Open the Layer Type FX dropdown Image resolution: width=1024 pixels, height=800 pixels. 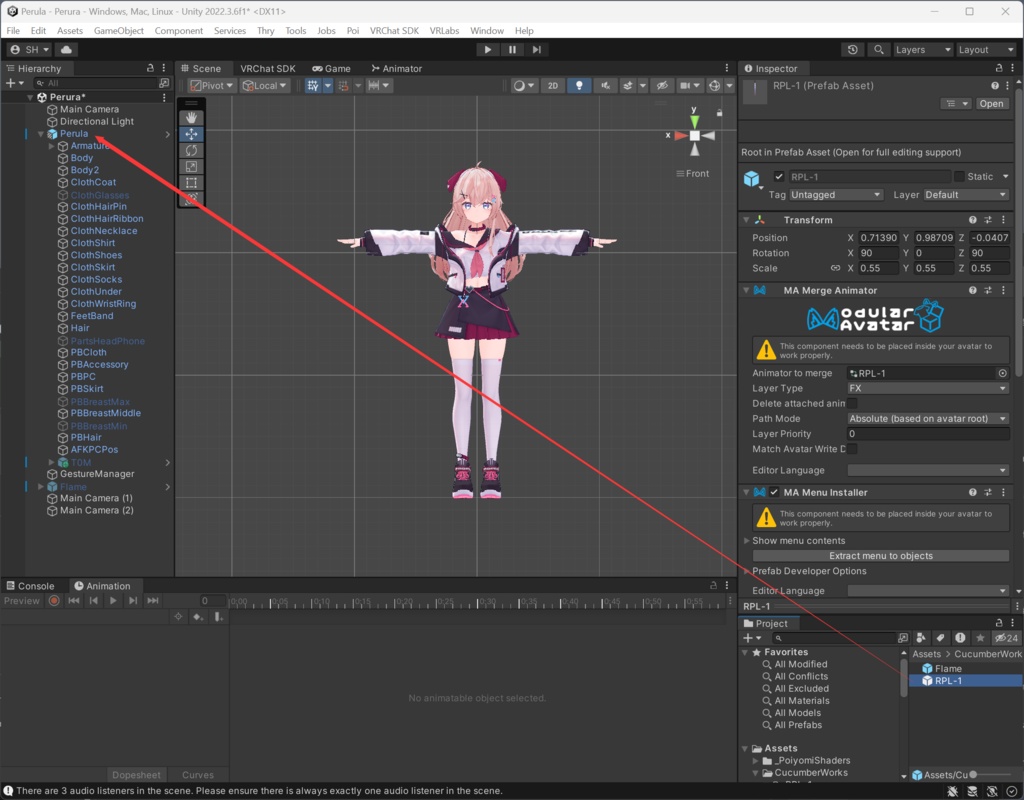[x=927, y=388]
